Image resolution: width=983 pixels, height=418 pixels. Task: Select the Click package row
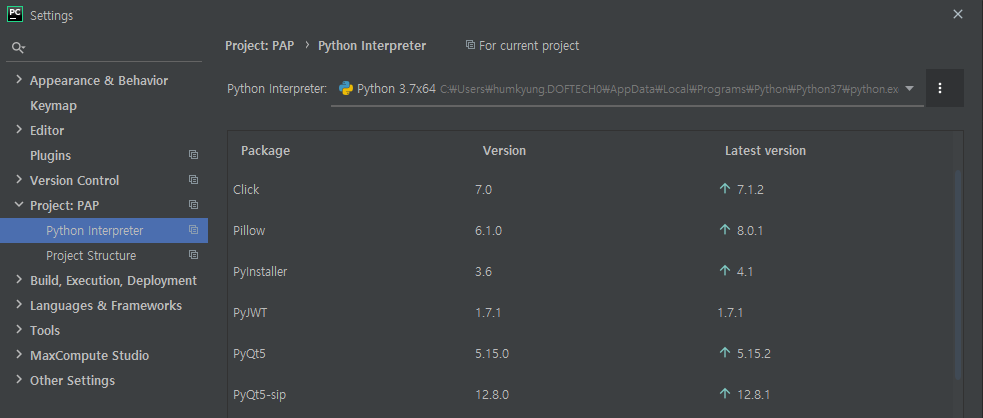[591, 189]
